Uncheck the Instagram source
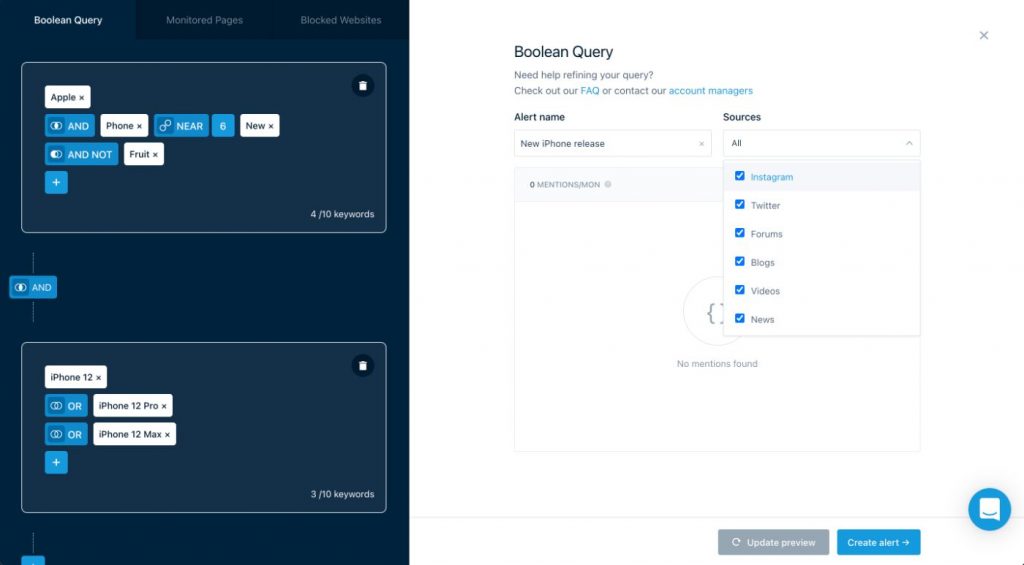 pos(739,176)
